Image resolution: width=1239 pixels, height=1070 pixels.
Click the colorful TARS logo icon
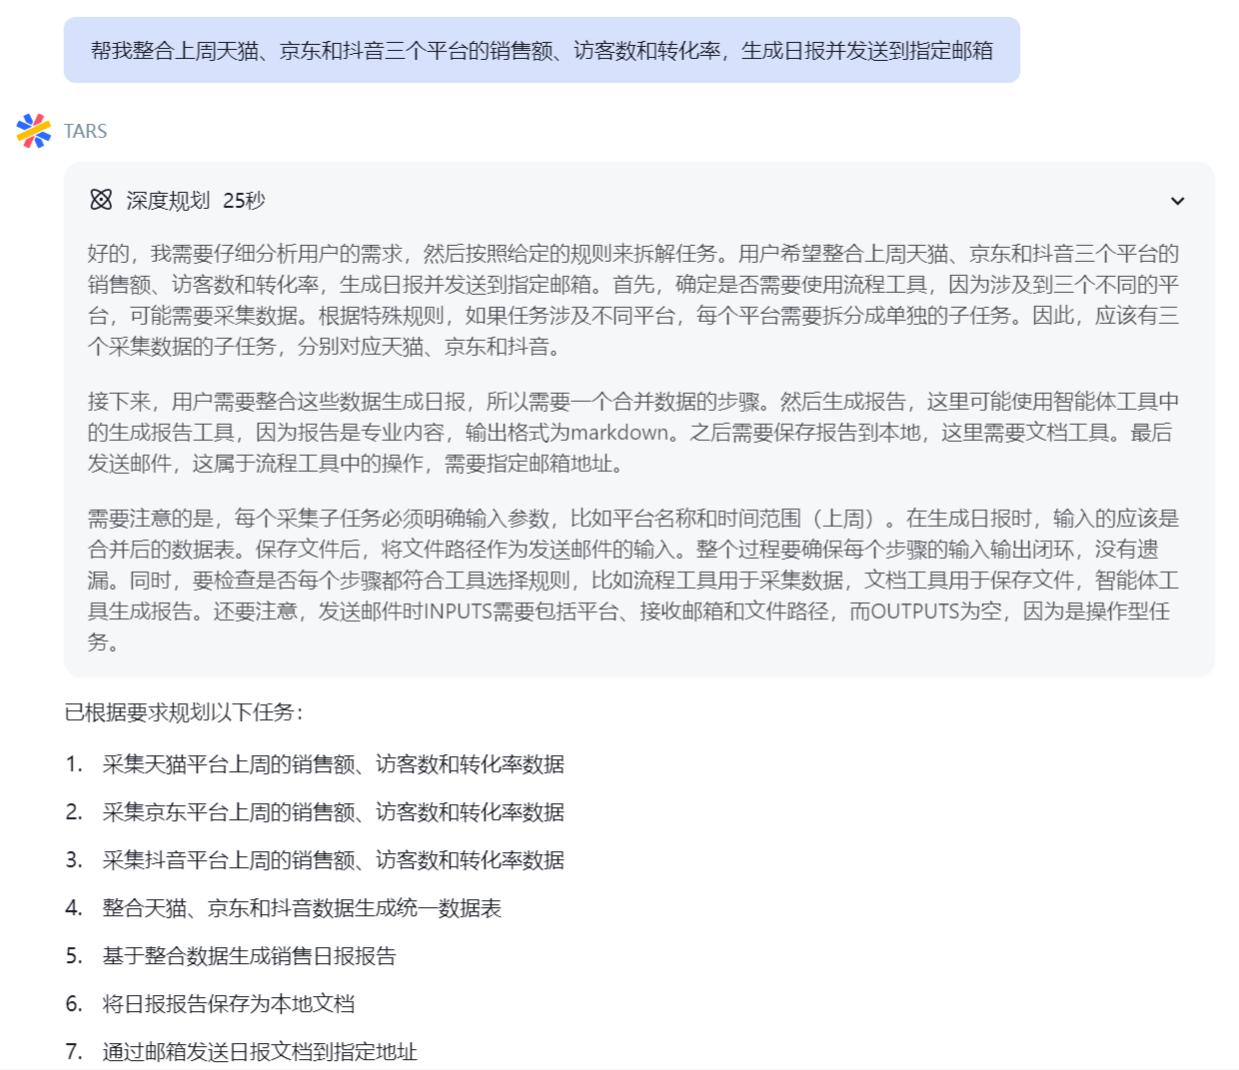point(33,131)
